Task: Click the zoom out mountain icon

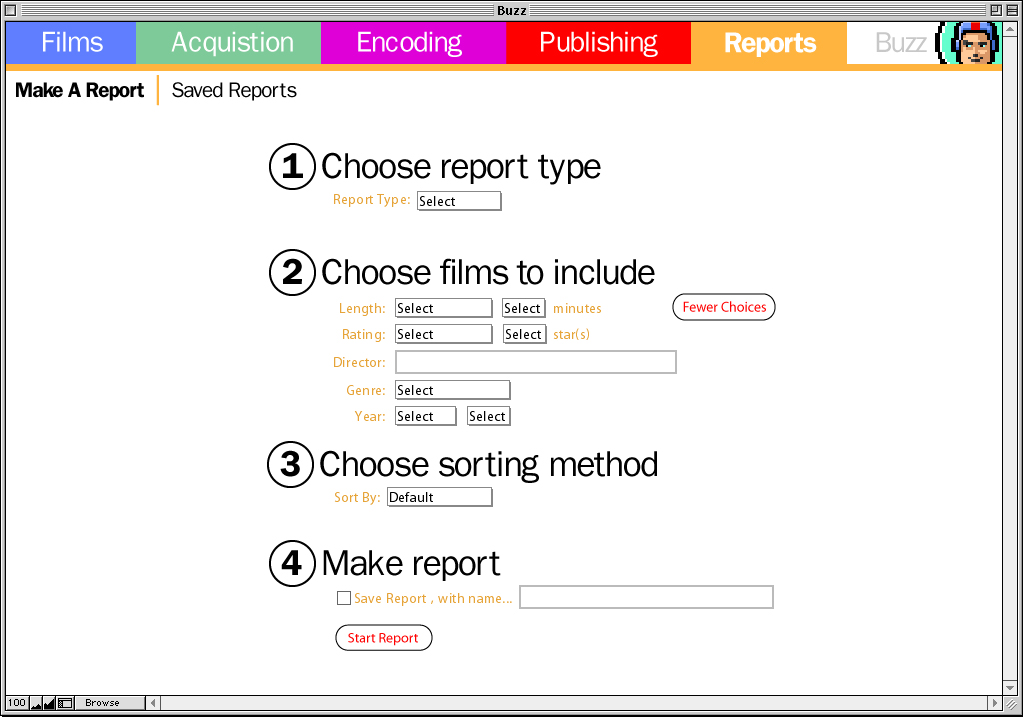Action: pyautogui.click(x=36, y=703)
